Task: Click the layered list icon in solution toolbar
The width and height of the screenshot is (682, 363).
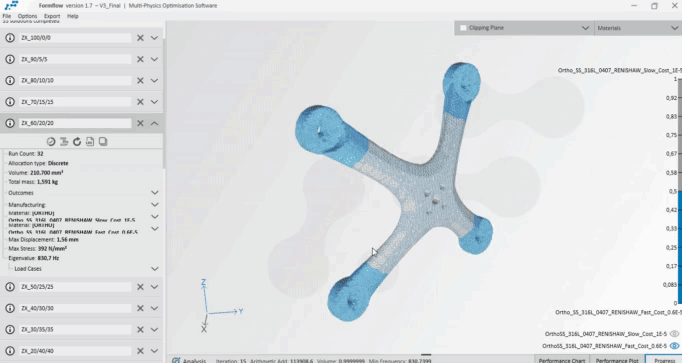Action: pos(64,142)
